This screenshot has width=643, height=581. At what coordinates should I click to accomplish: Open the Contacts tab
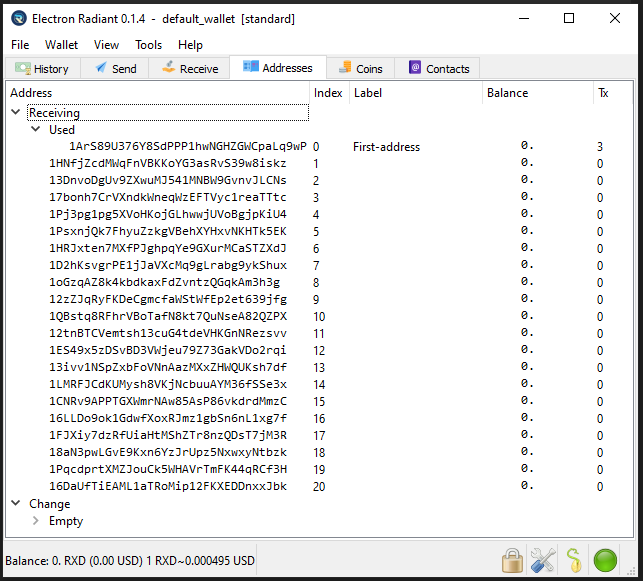pos(438,69)
